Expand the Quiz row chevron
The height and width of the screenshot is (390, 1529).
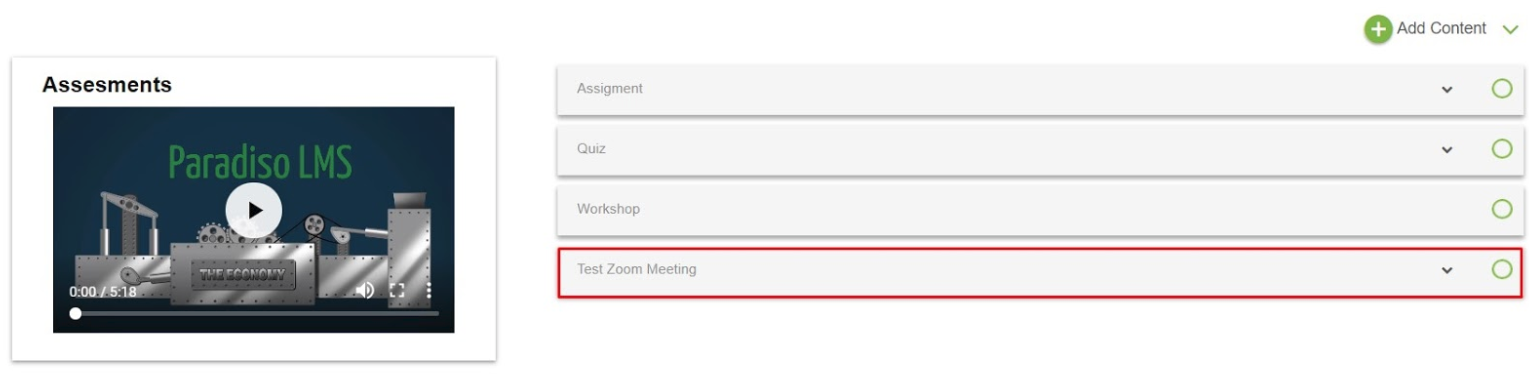[1446, 150]
